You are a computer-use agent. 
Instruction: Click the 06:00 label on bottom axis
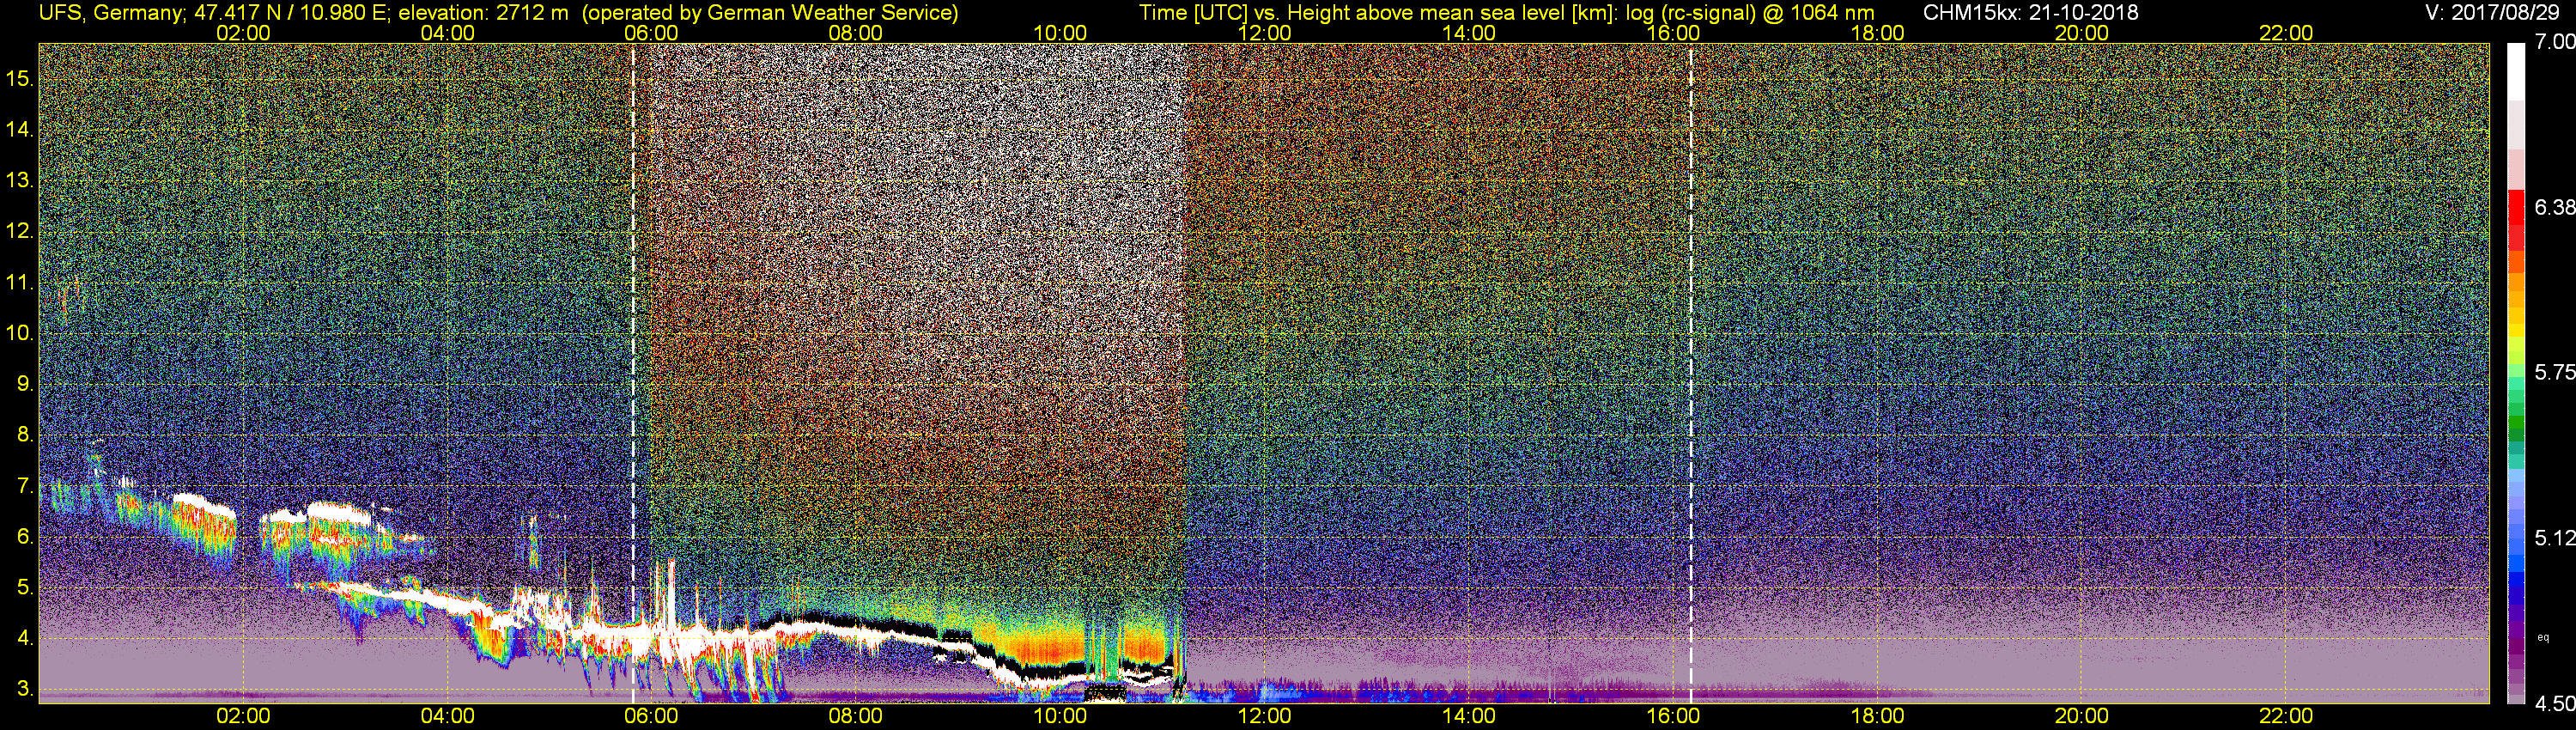tap(652, 716)
